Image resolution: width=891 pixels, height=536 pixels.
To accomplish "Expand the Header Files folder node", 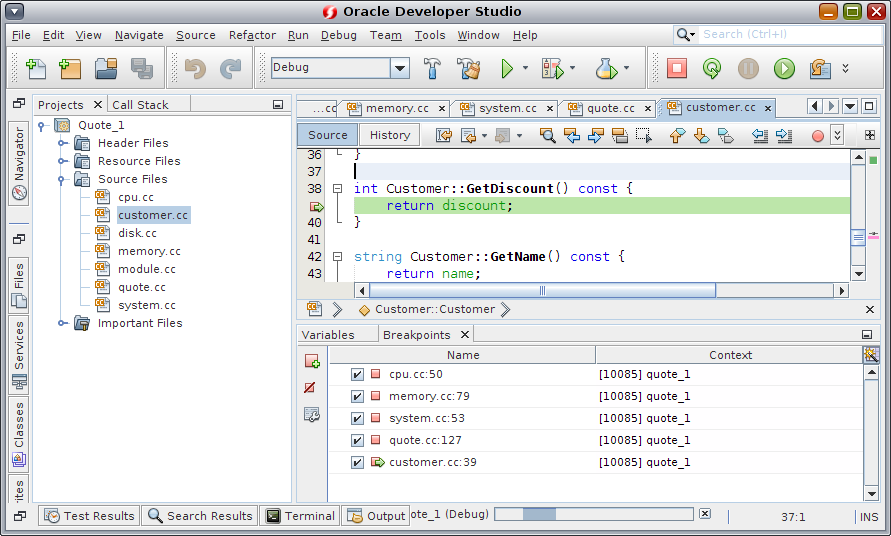I will point(63,143).
